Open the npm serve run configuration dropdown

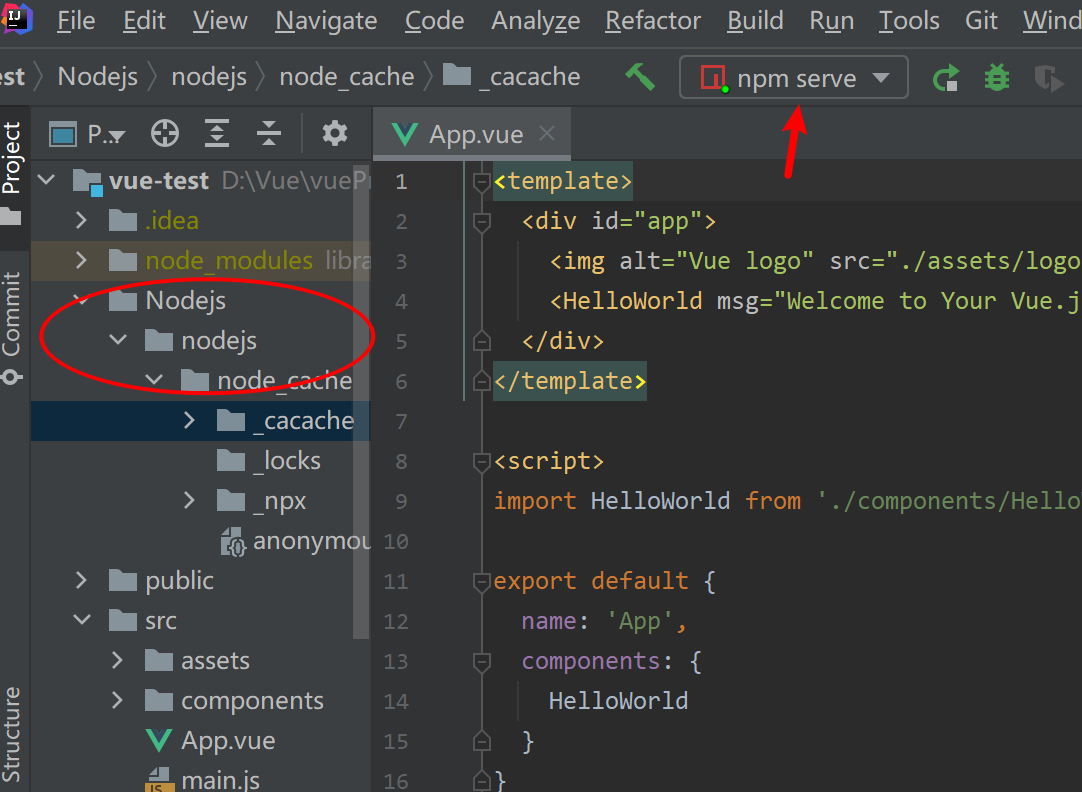tap(794, 77)
